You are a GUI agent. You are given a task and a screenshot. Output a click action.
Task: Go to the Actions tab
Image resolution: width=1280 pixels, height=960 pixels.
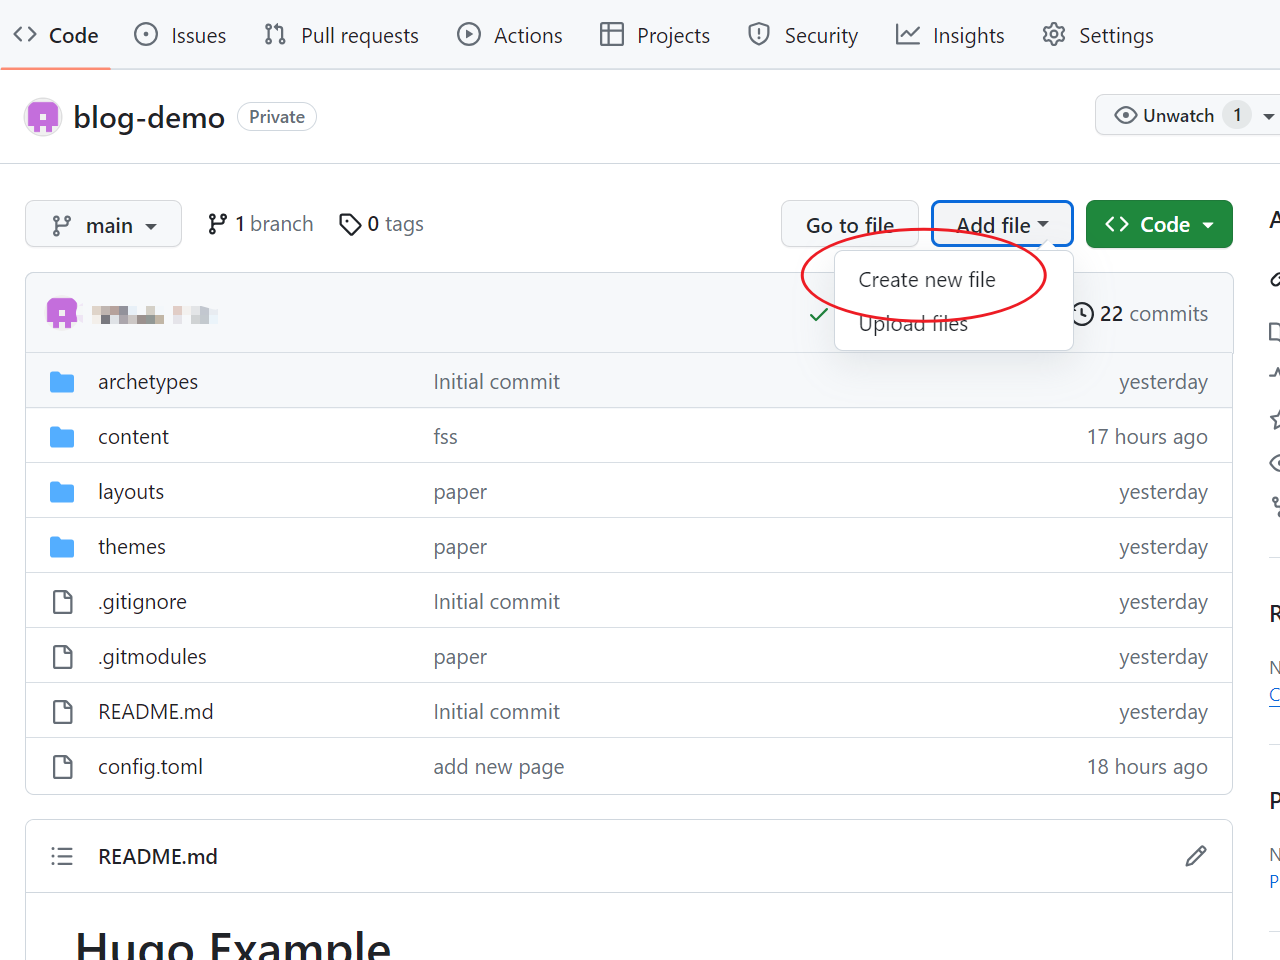[510, 35]
